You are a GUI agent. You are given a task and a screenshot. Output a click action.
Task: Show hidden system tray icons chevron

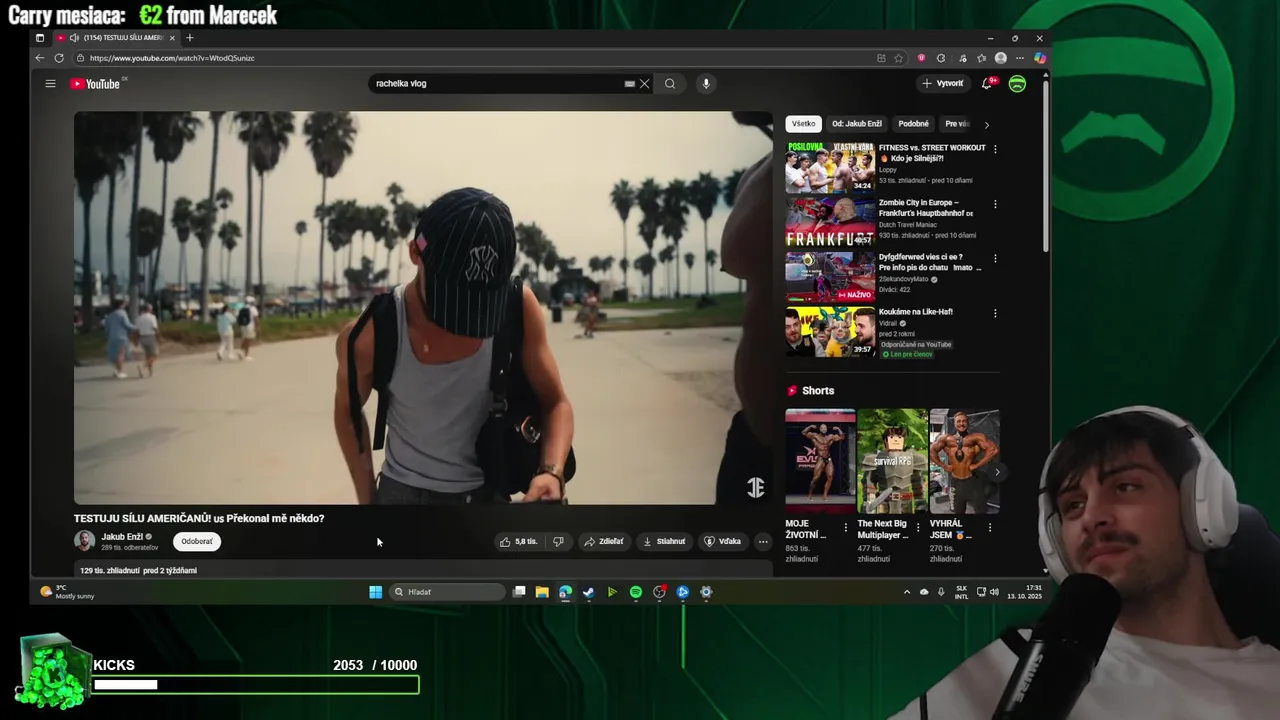tap(907, 592)
